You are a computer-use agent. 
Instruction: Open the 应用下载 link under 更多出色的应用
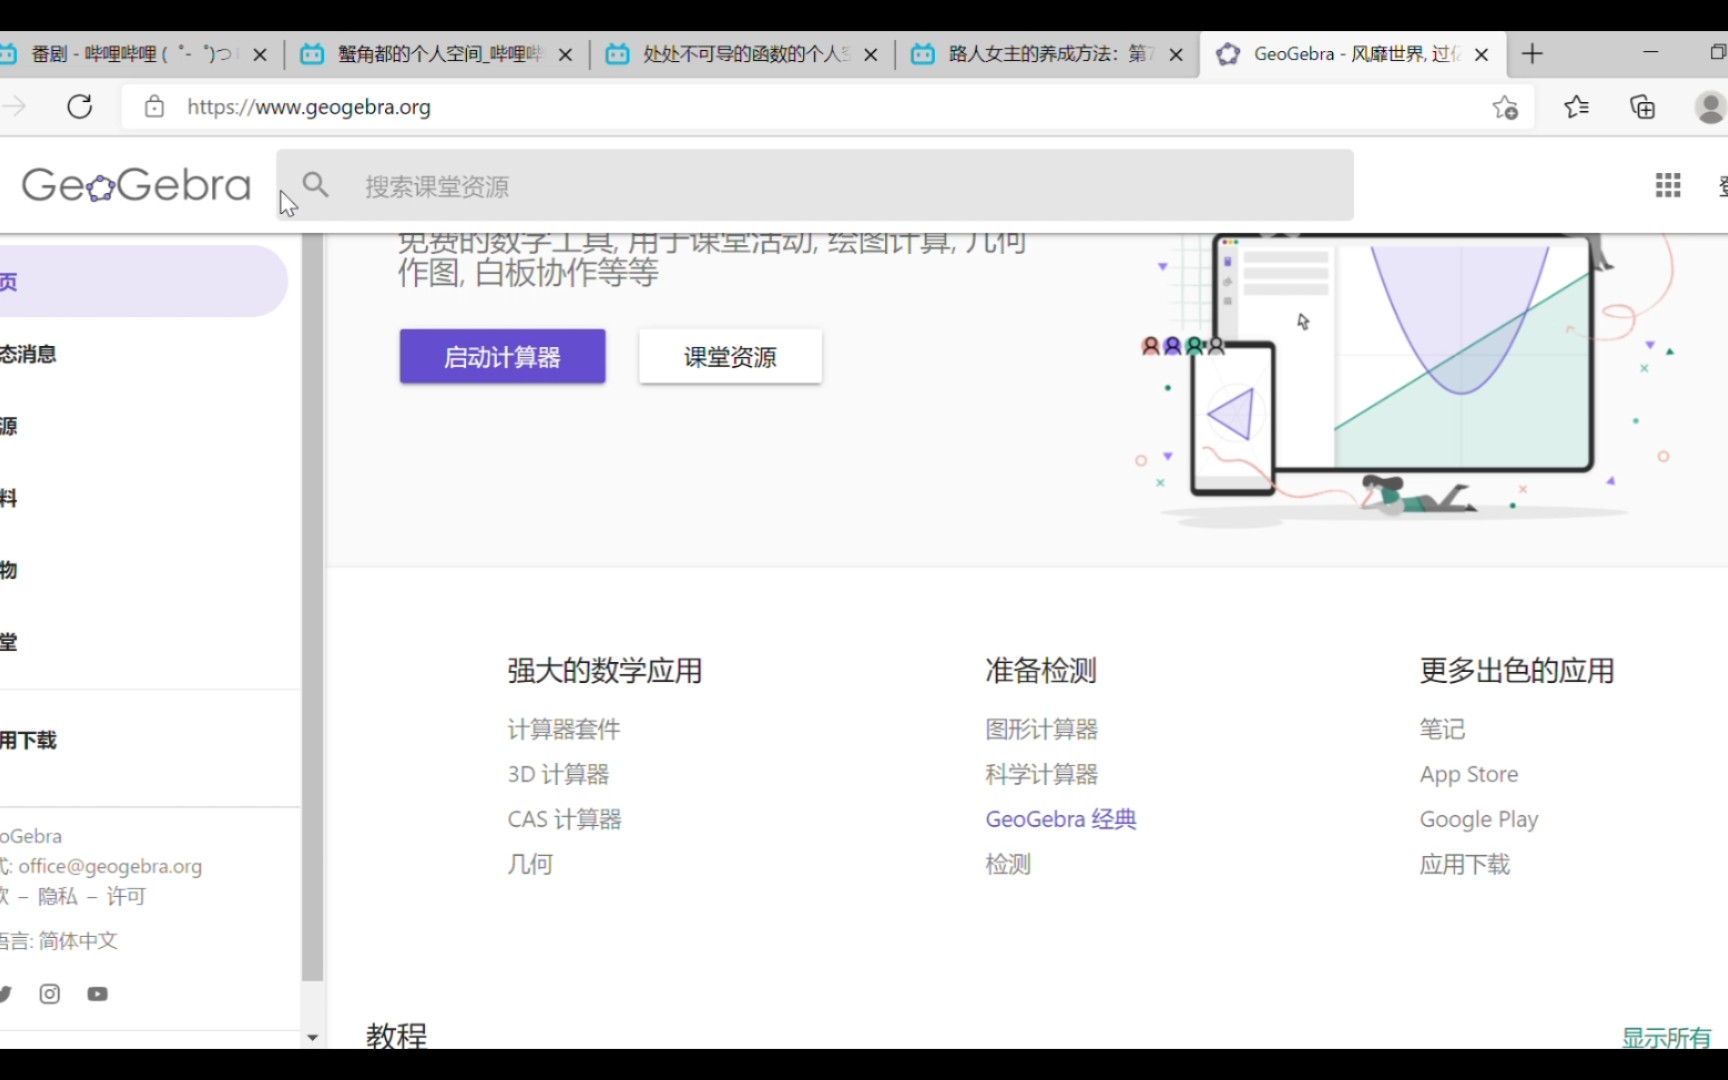[x=1465, y=864]
